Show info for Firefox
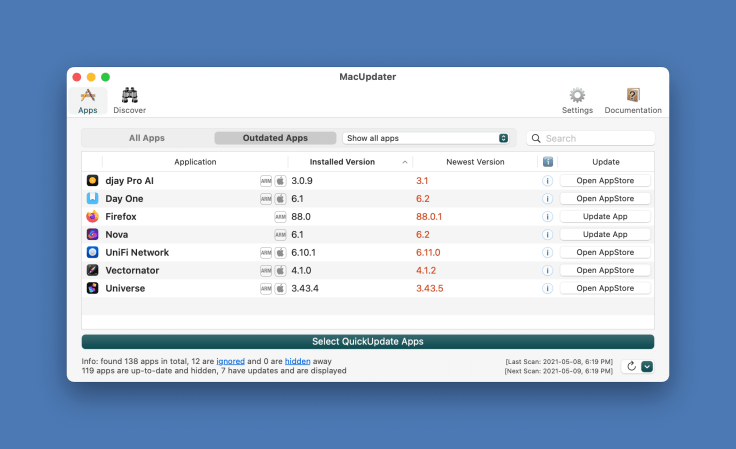Viewport: 736px width, 449px height. click(x=547, y=216)
